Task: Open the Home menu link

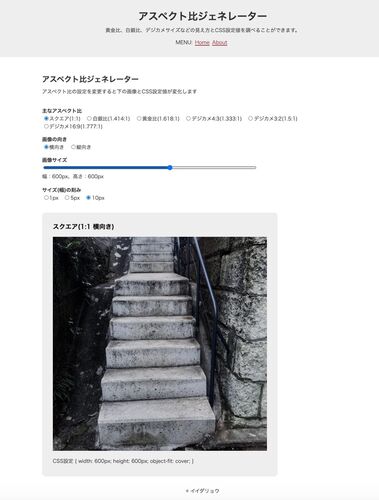Action: (202, 43)
